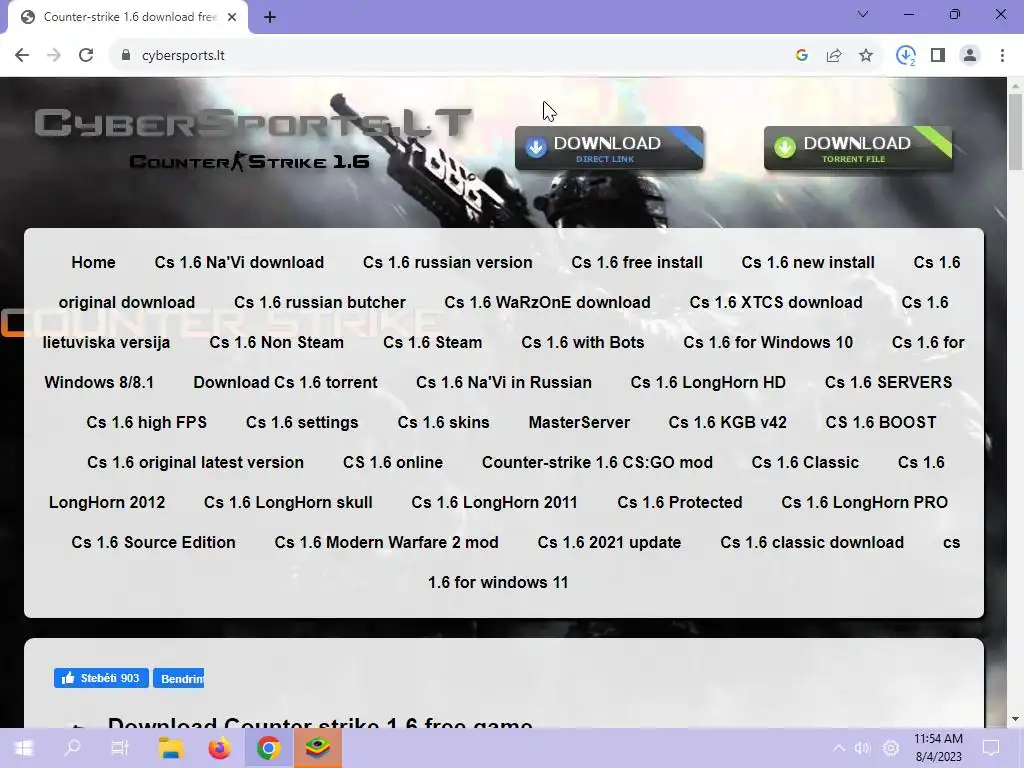This screenshot has height=768, width=1024.
Task: Open Cs 1.6 free install link
Action: pyautogui.click(x=637, y=263)
